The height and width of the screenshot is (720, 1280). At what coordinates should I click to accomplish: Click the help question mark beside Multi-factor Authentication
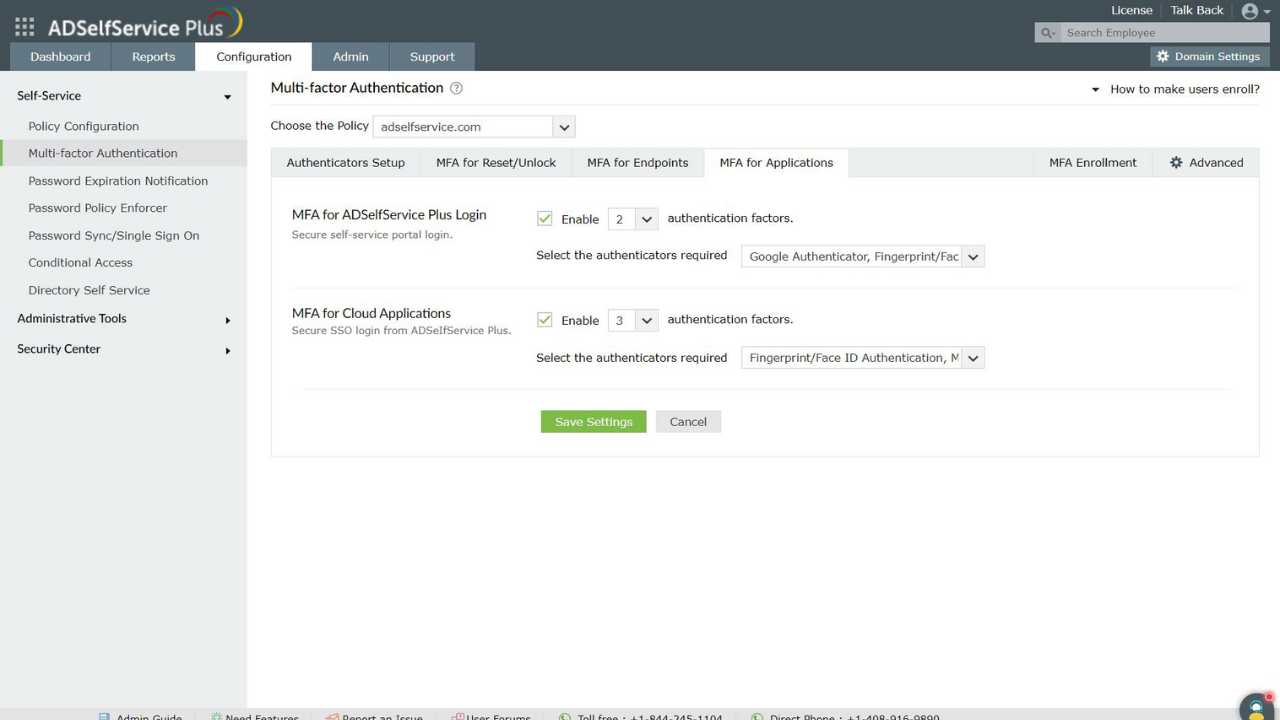click(456, 88)
